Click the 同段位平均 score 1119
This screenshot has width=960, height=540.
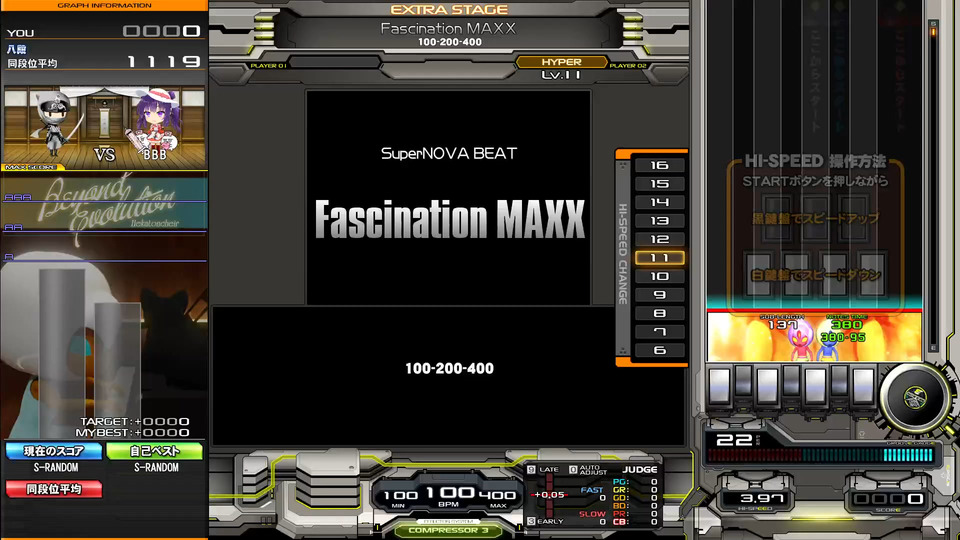click(163, 61)
